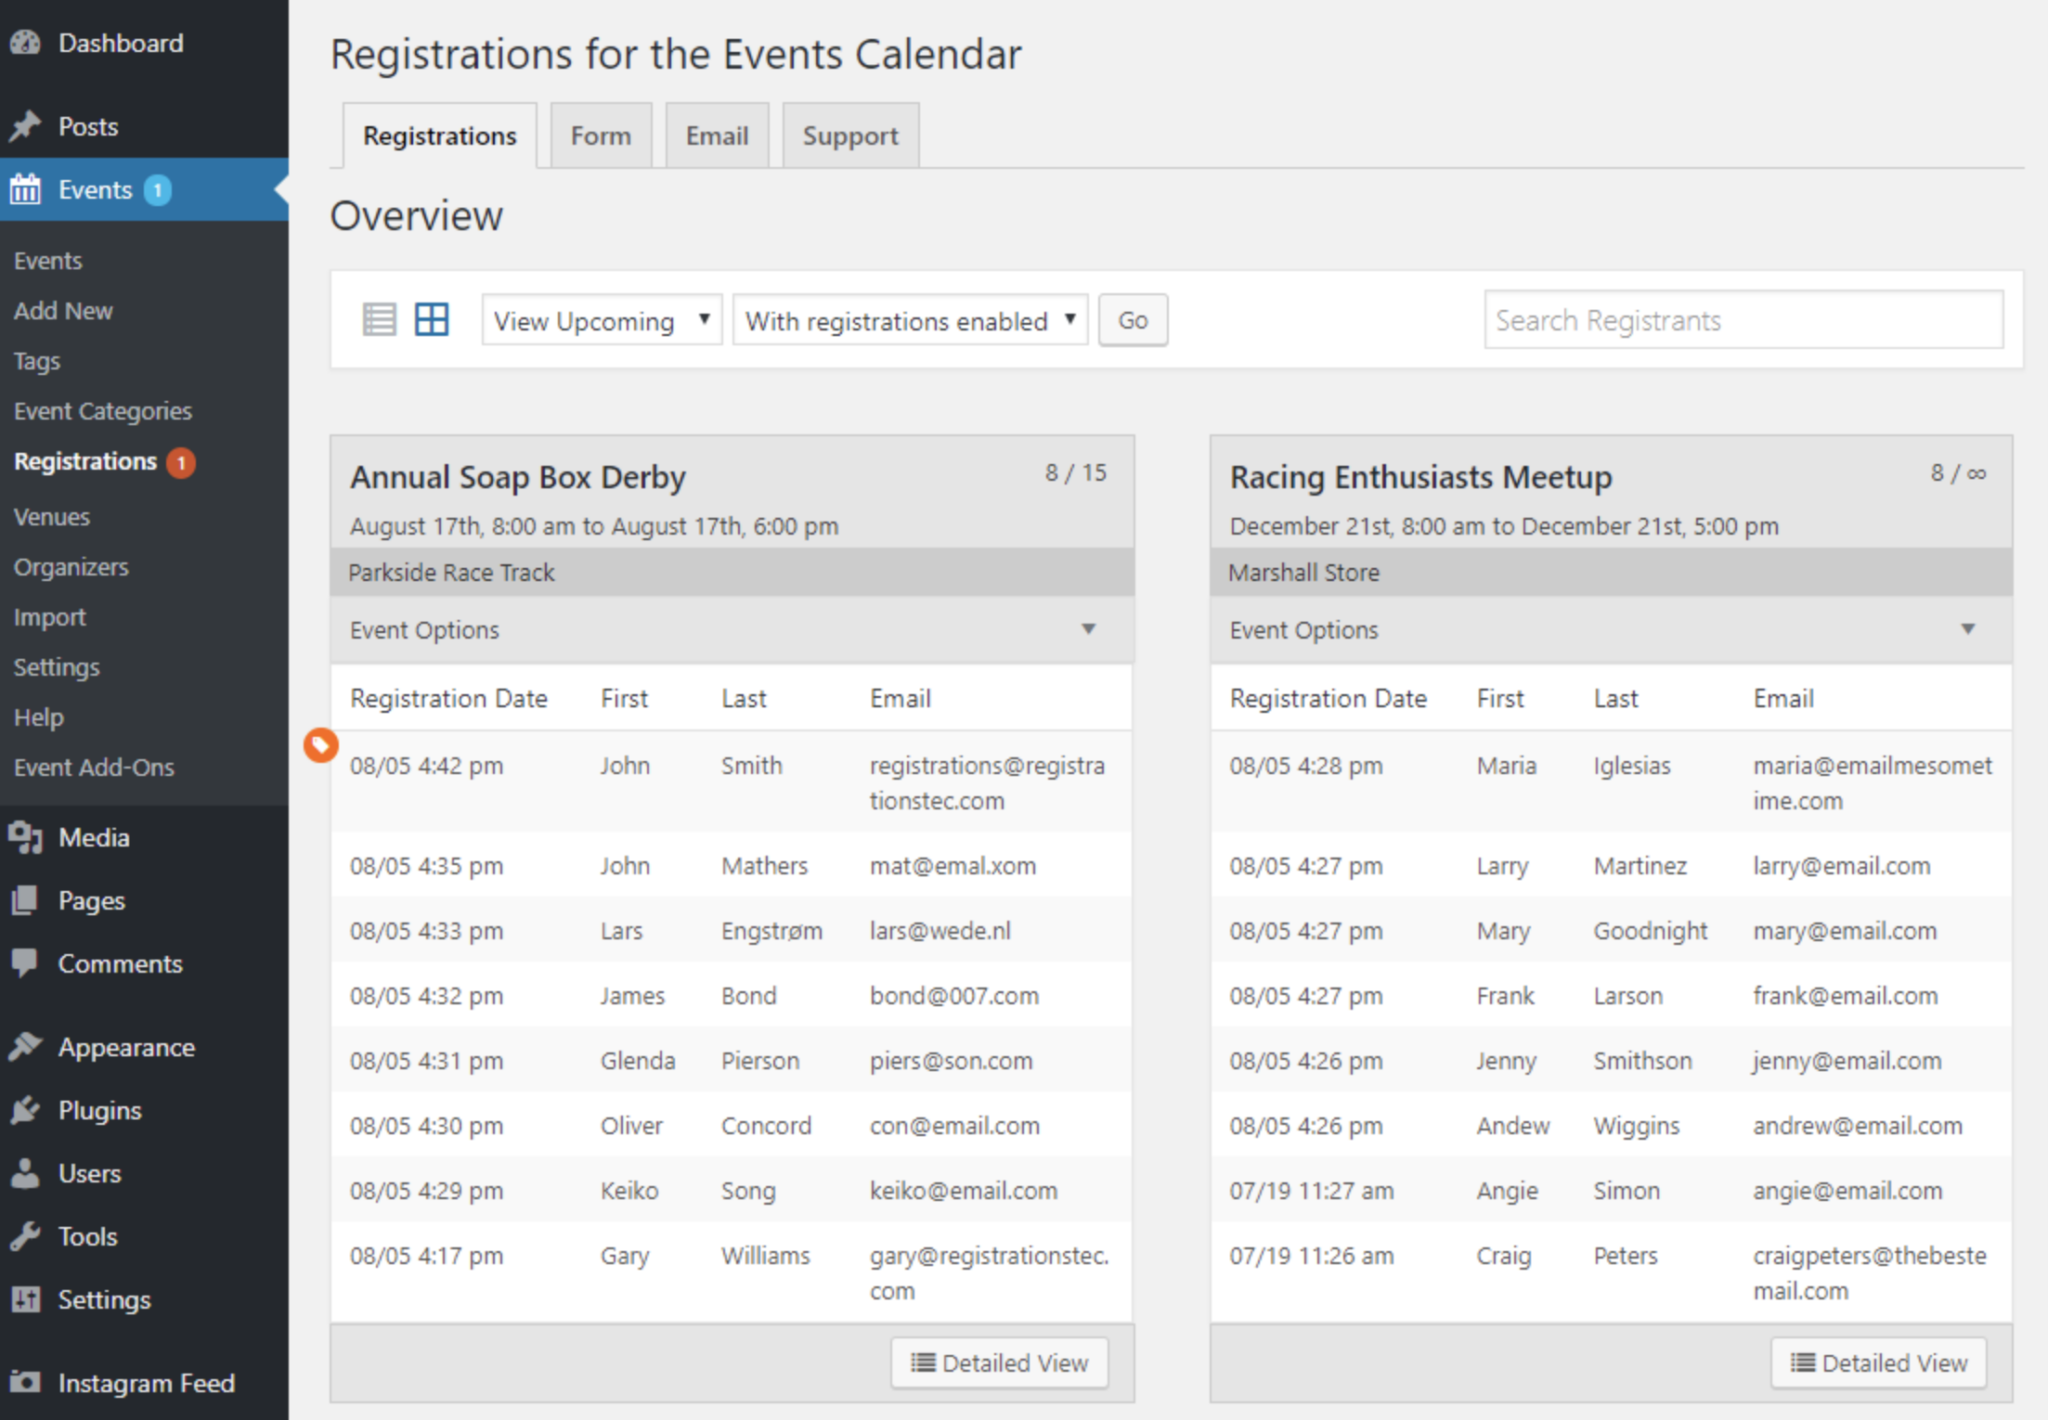Open the With registrations enabled filter dropdown
This screenshot has width=2048, height=1420.
tap(908, 320)
